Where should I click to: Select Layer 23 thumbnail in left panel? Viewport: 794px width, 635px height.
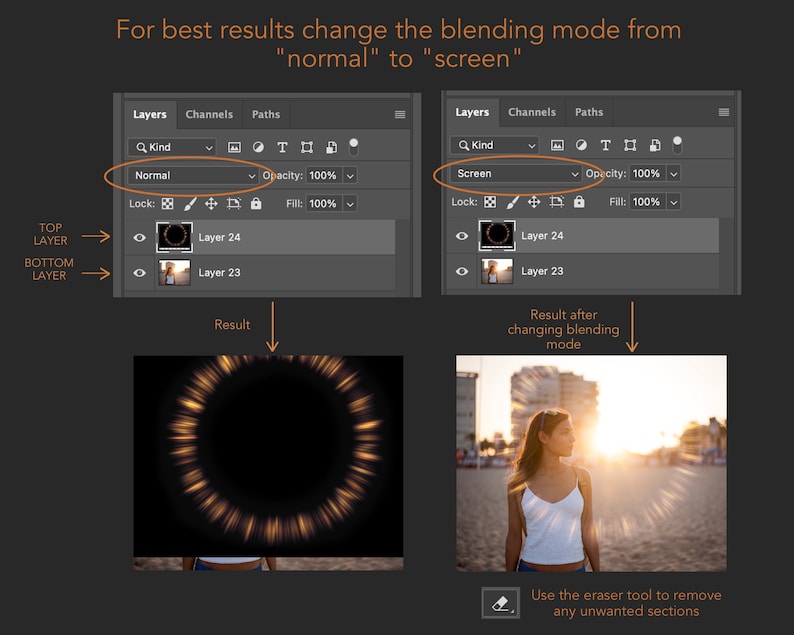pyautogui.click(x=175, y=272)
